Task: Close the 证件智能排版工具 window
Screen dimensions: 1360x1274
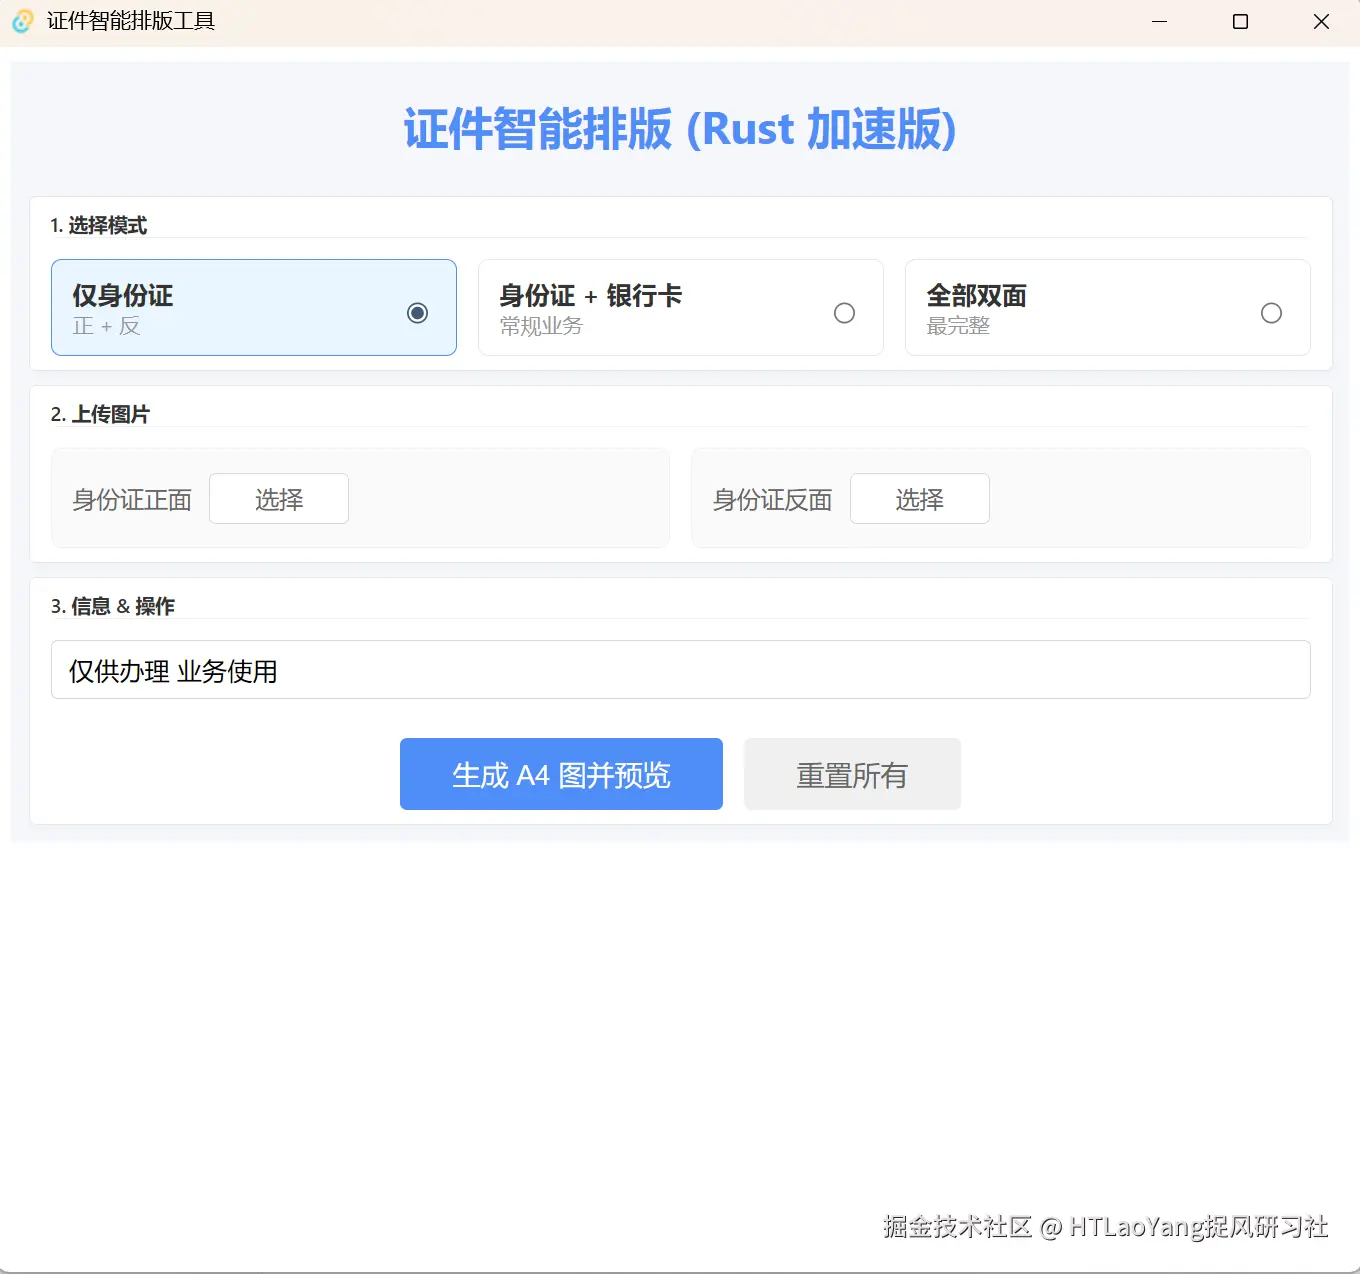Action: 1321,21
